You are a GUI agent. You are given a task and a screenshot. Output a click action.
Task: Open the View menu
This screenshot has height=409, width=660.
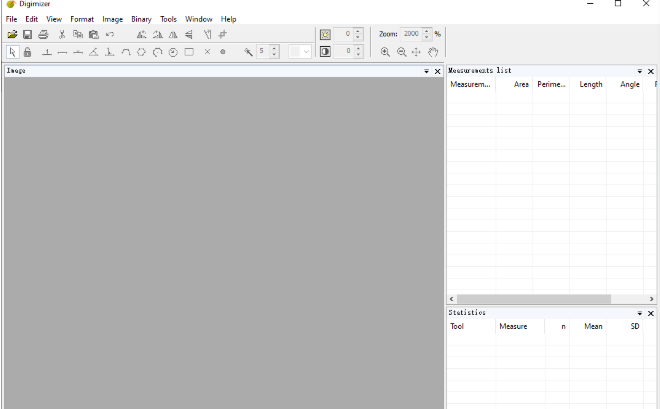pos(54,19)
